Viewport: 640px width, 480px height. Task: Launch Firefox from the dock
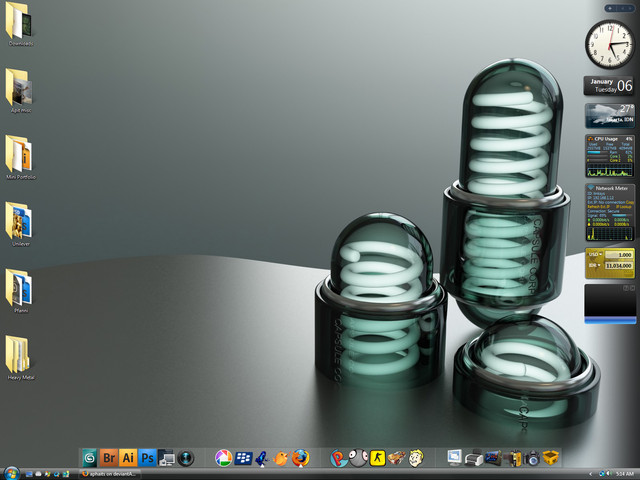(x=300, y=458)
